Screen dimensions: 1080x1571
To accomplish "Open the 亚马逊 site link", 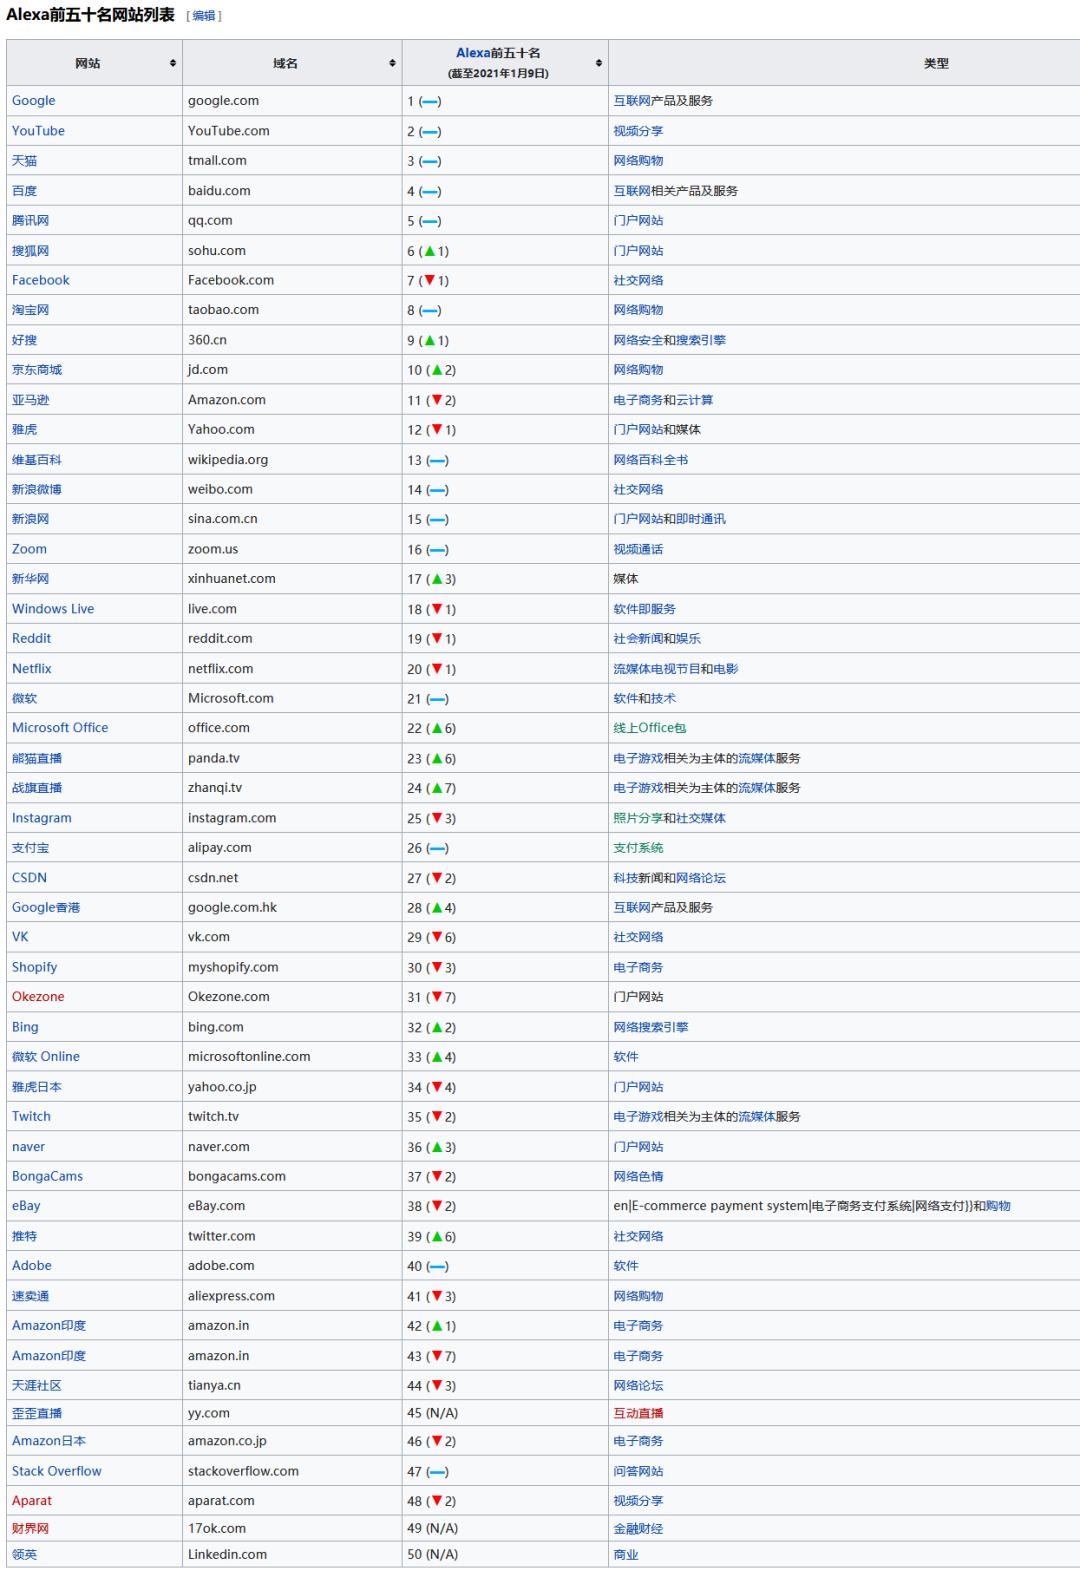I will [30, 400].
